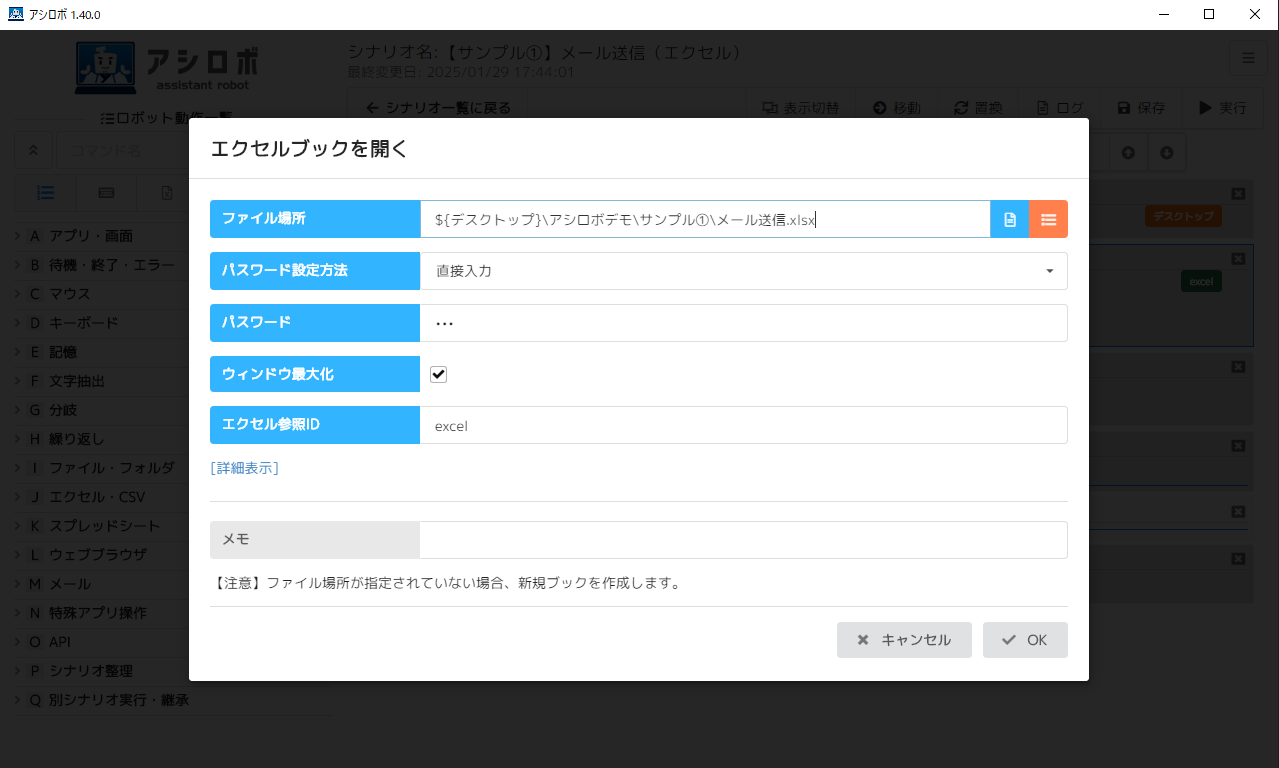The height and width of the screenshot is (768, 1279).
Task: Delete the step tagged デスクトップ with its X icon
Action: coord(1238,193)
